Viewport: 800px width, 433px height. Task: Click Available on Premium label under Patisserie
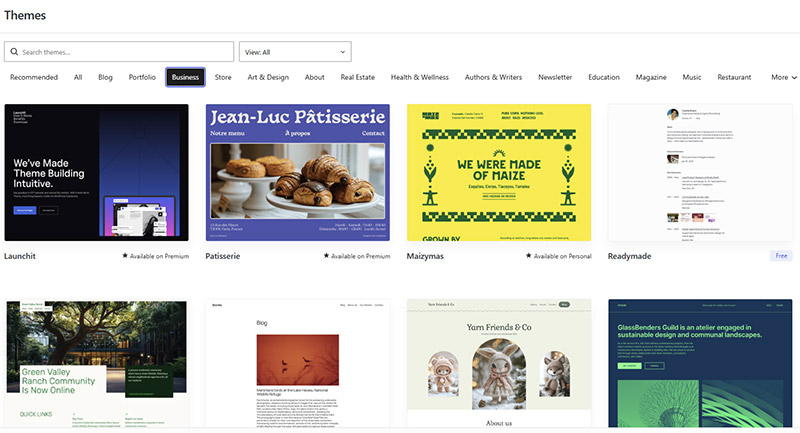pyautogui.click(x=361, y=256)
